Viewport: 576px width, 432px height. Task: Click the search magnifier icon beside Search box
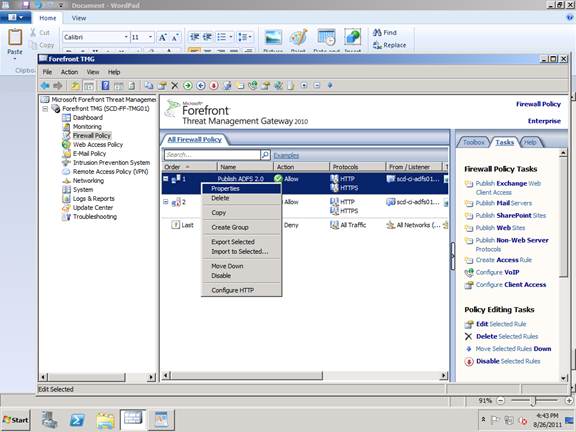pyautogui.click(x=265, y=155)
